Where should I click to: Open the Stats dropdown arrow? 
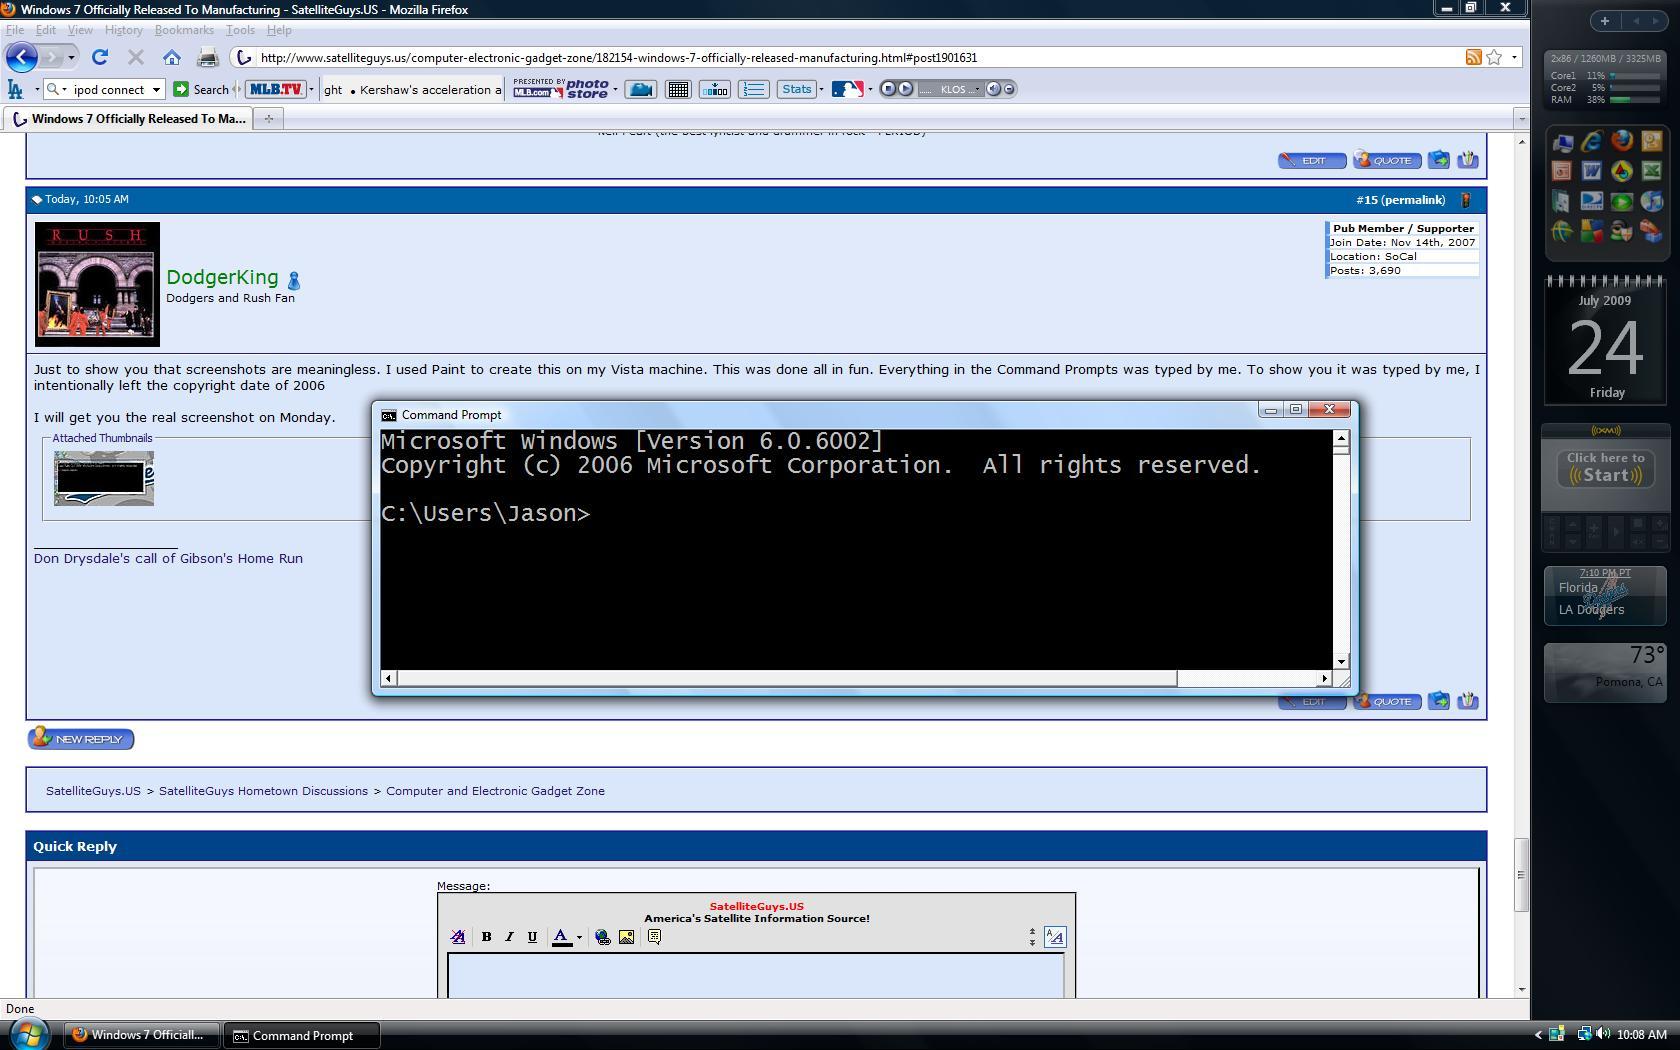click(821, 89)
